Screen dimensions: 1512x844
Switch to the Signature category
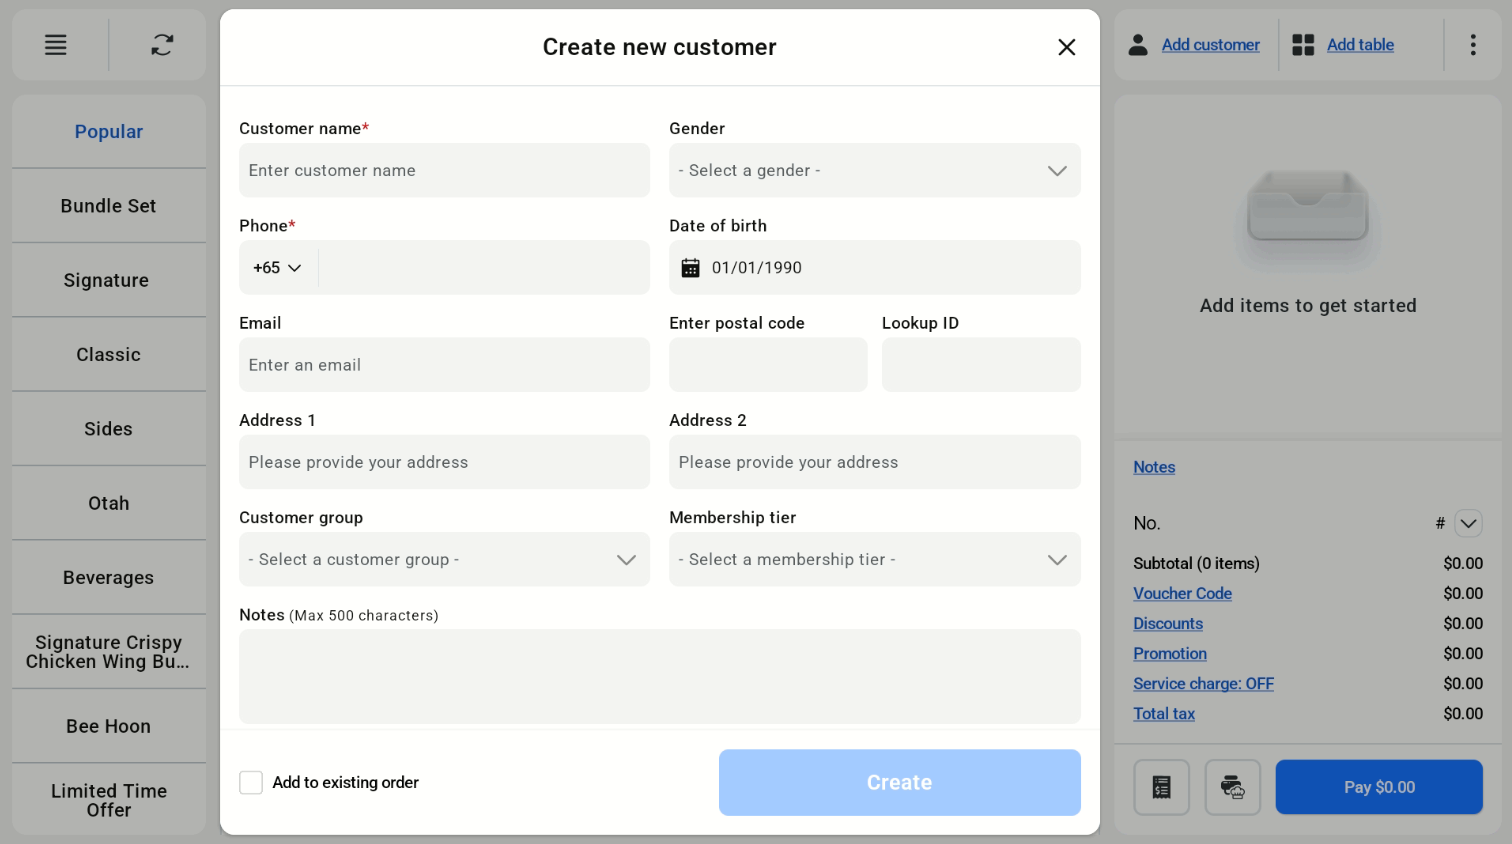(109, 280)
